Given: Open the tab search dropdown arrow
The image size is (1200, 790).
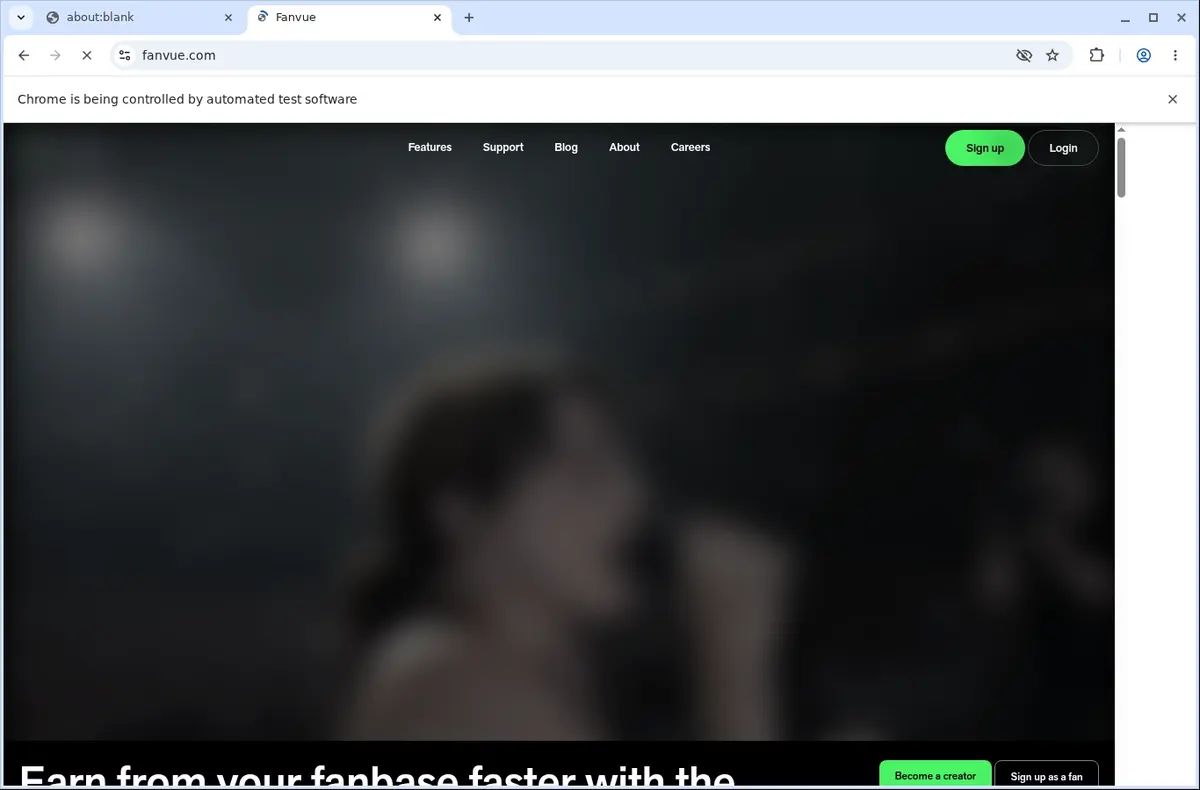Looking at the screenshot, I should [21, 17].
